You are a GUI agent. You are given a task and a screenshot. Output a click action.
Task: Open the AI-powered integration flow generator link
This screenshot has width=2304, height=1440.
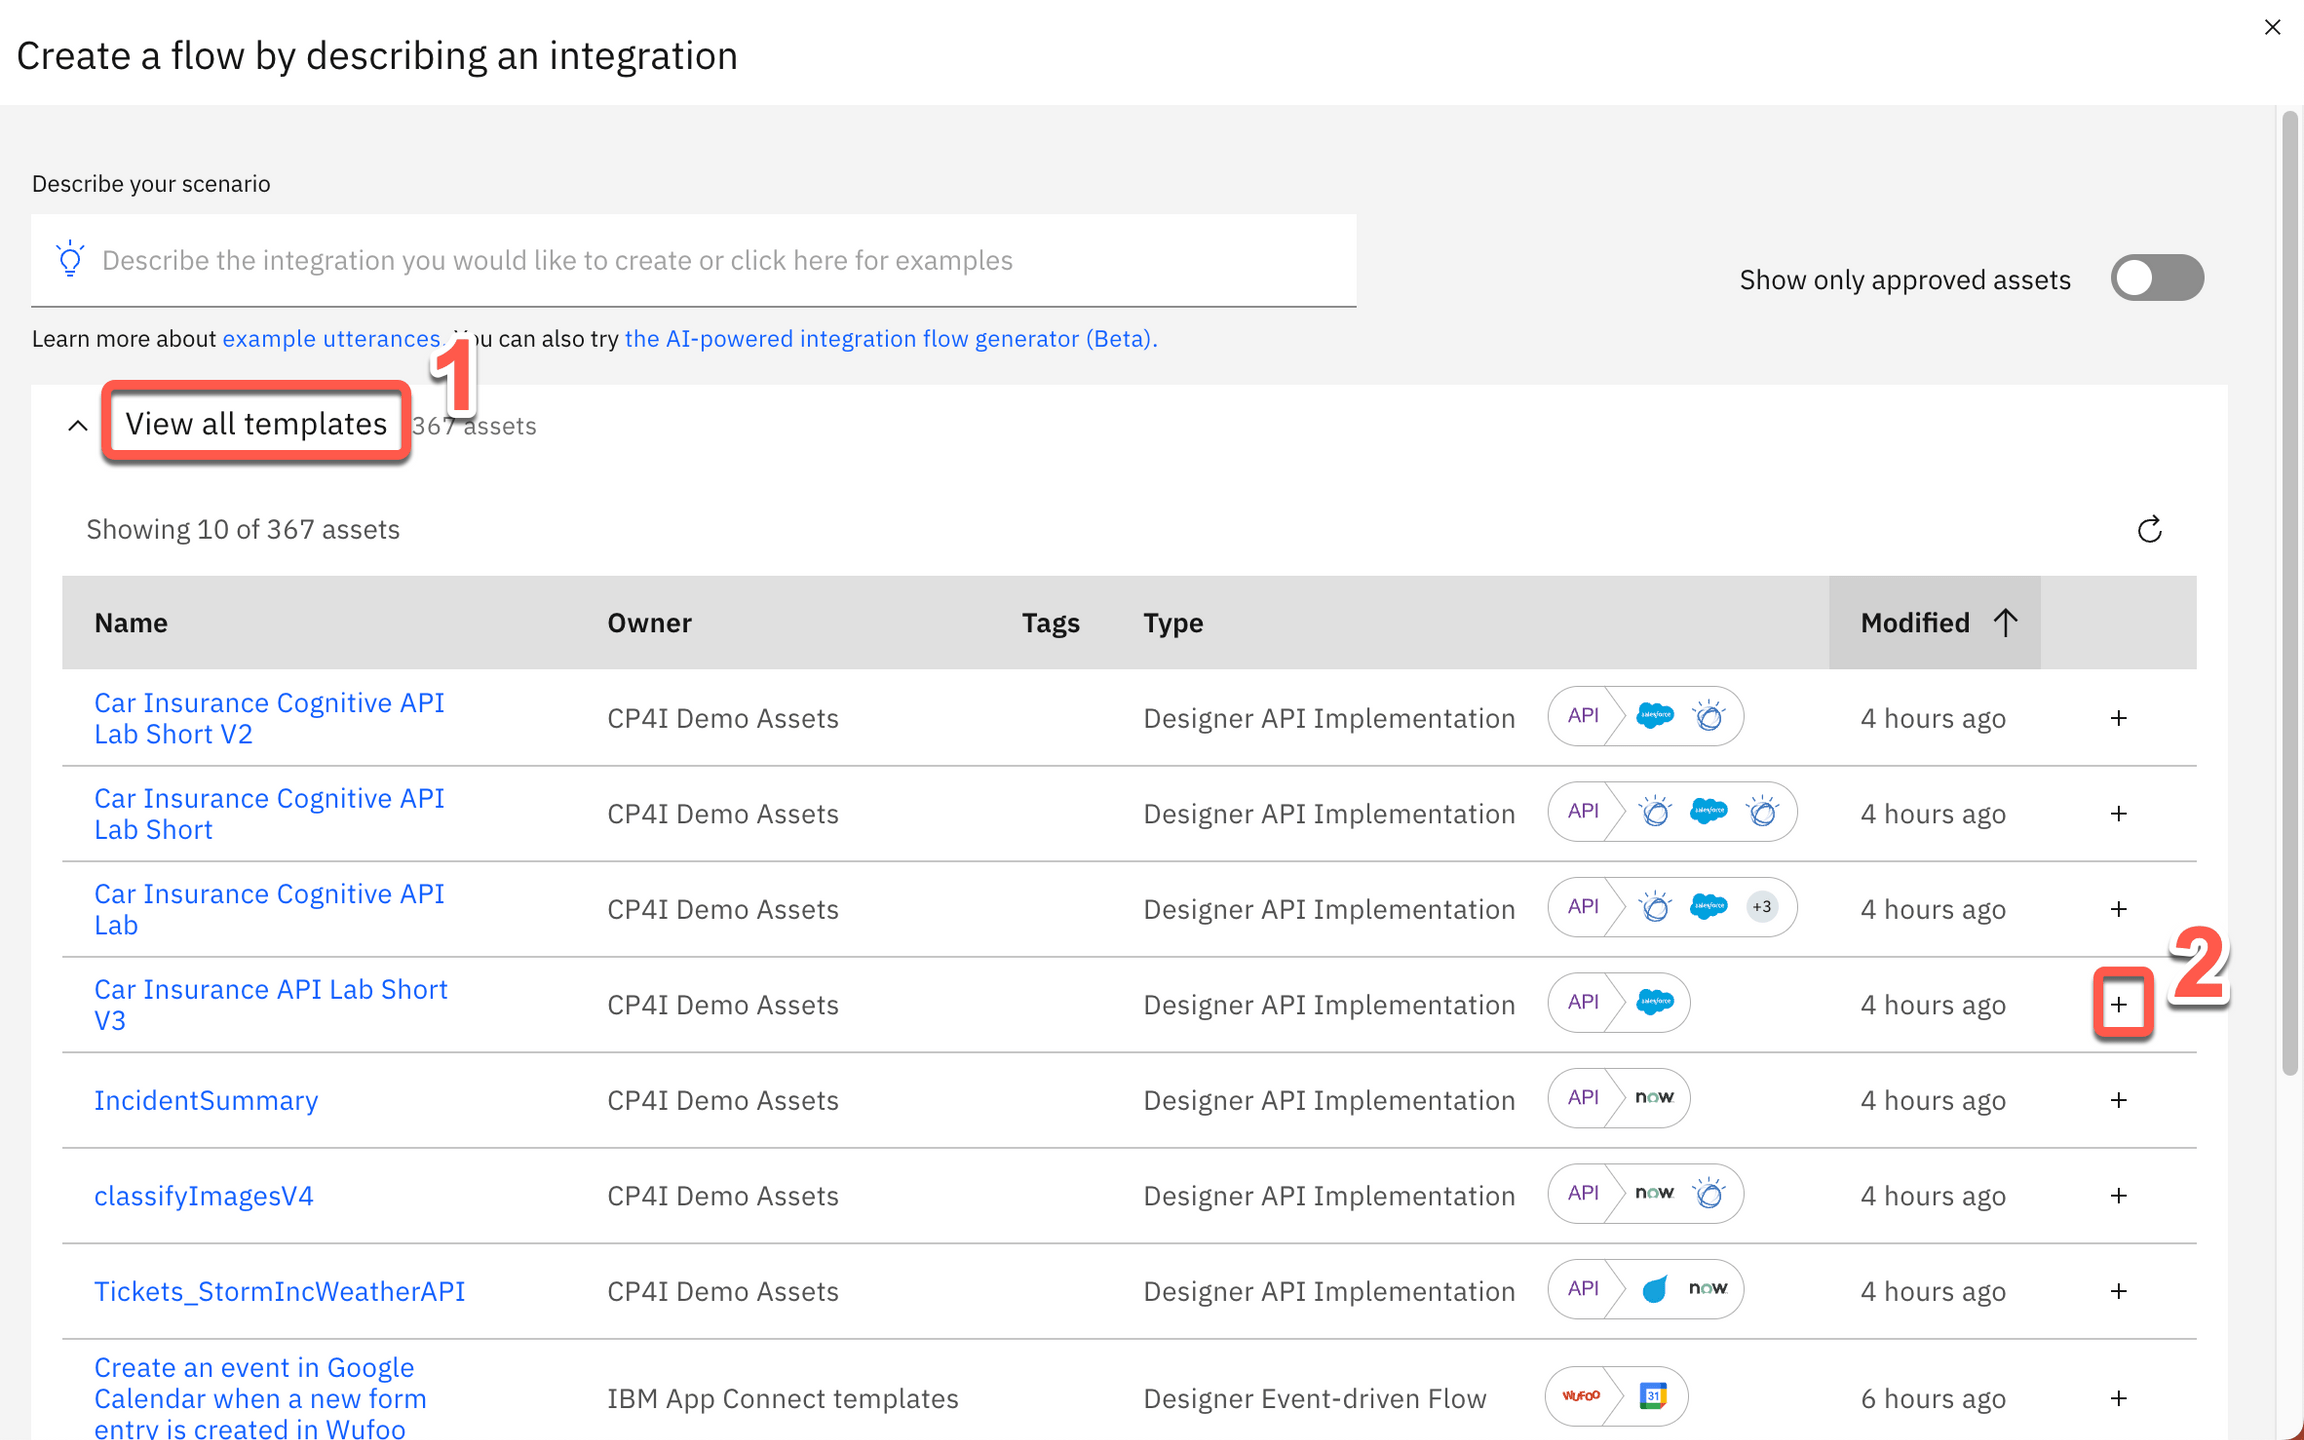tap(889, 338)
